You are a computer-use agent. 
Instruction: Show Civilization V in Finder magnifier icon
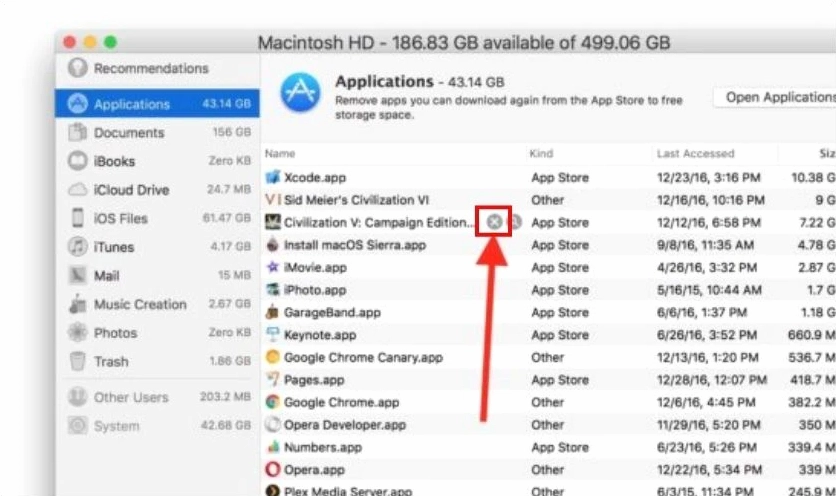[515, 222]
